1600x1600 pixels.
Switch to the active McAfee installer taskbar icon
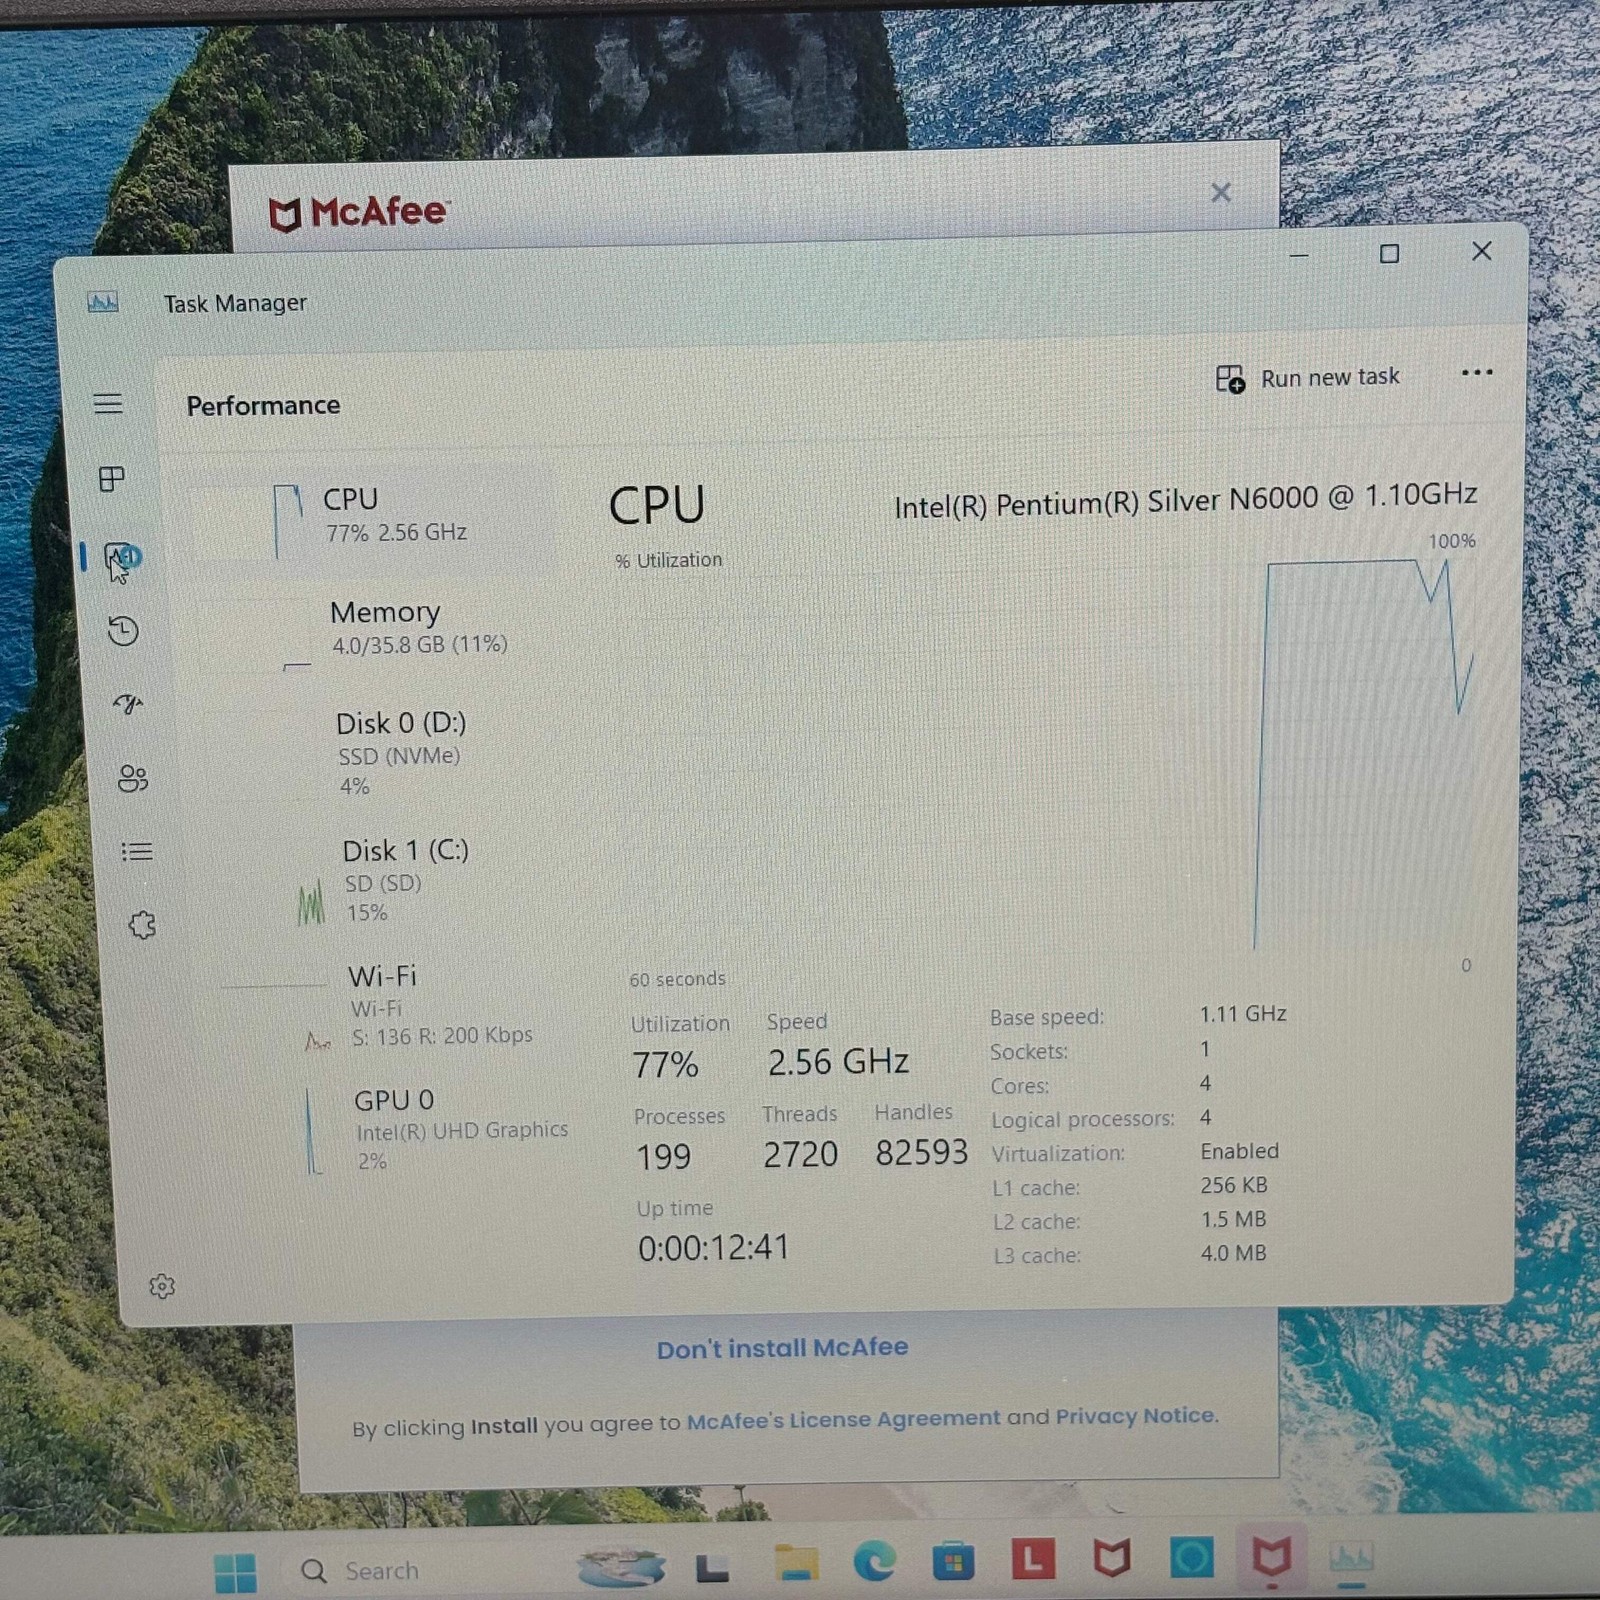pyautogui.click(x=1271, y=1556)
